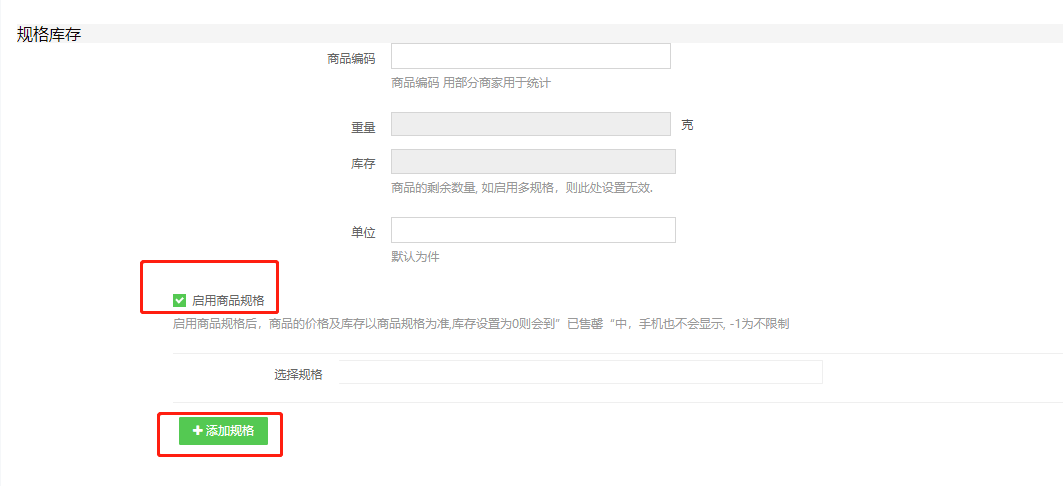Screen dimensions: 1063x486
Task: Uncheck the 启用商品规格 checkbox
Action: pyautogui.click(x=180, y=300)
